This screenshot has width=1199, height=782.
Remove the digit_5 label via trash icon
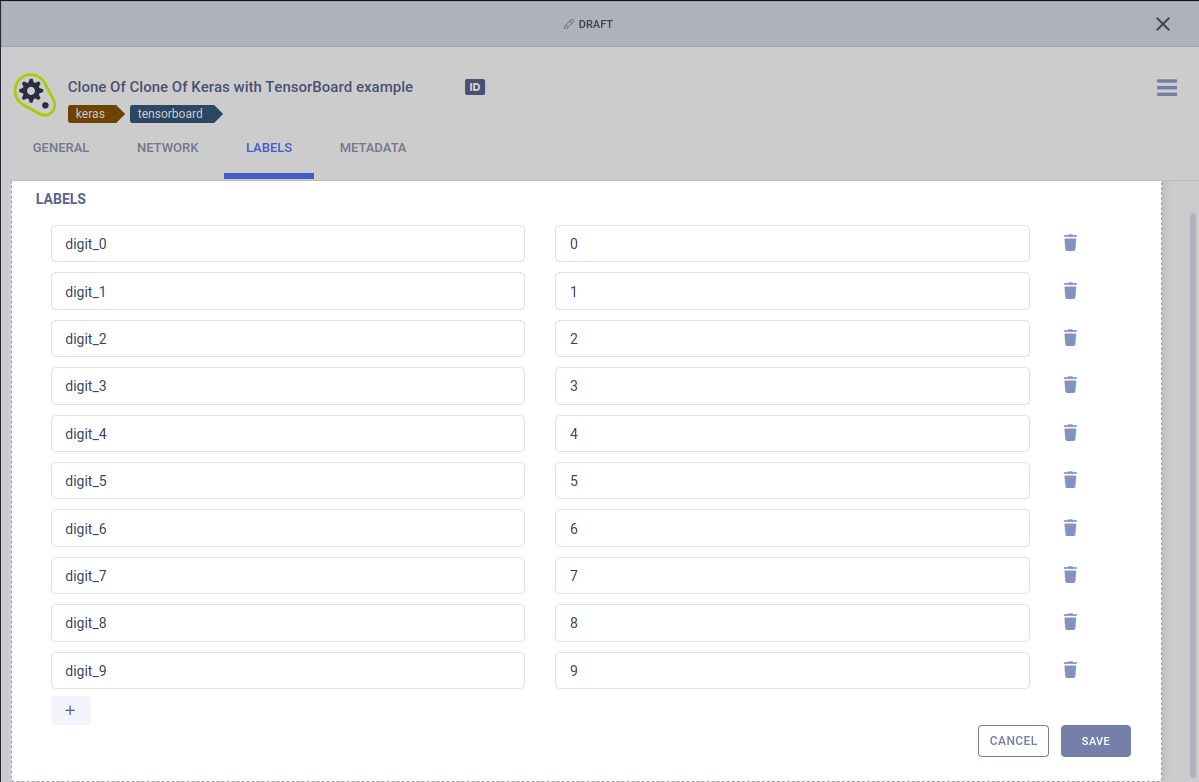(x=1070, y=480)
